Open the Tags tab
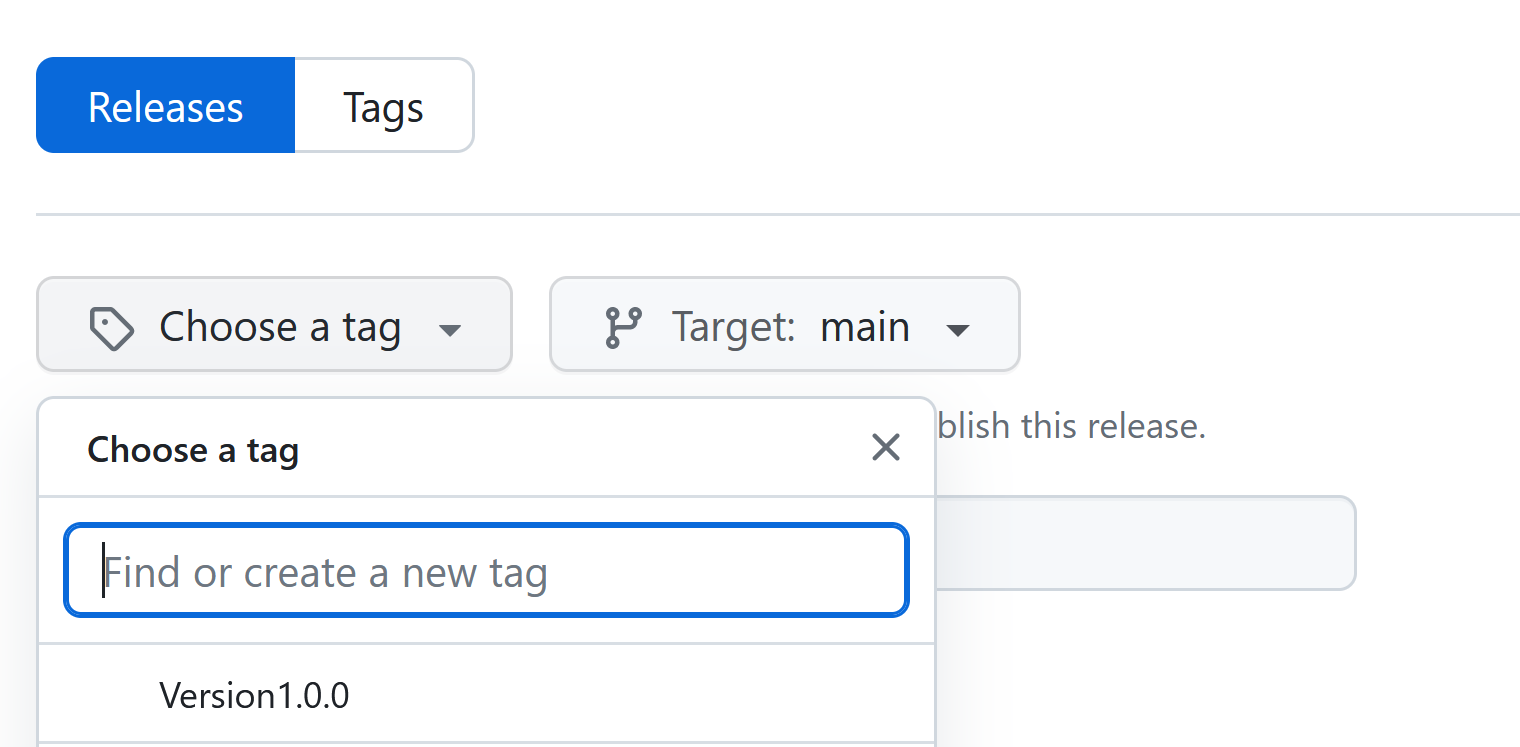Viewport: 1520px width, 747px height. click(383, 106)
